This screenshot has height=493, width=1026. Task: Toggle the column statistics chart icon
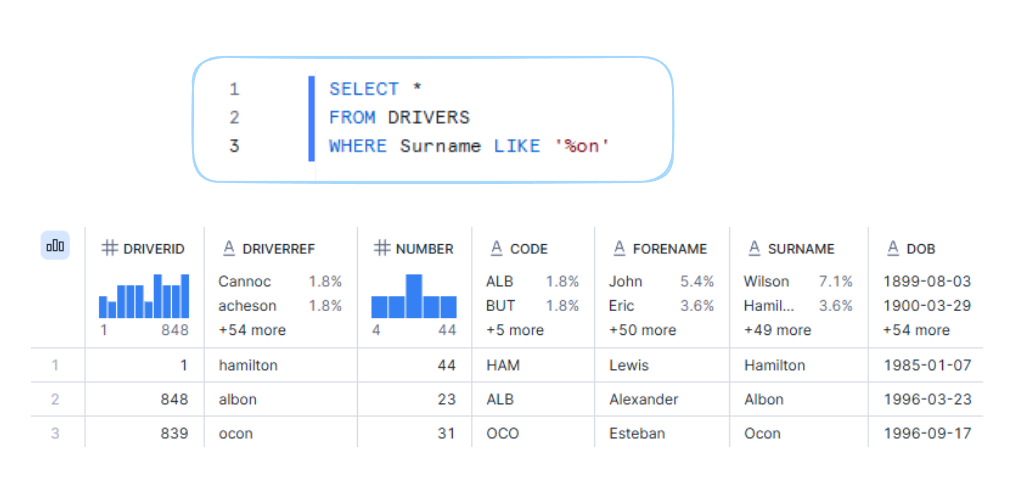coord(55,245)
